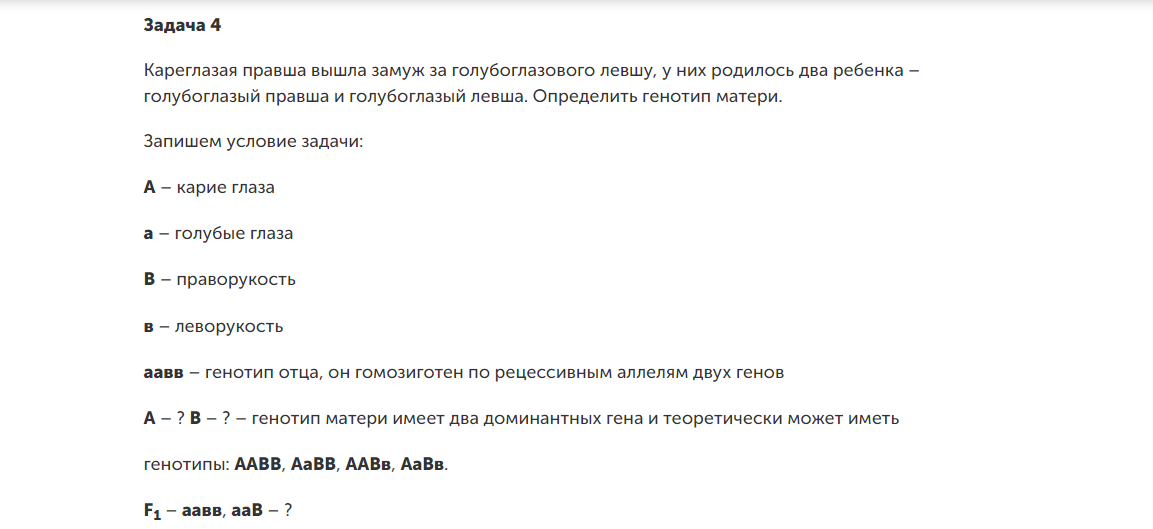Click the line "Запишем условие задачи:"
This screenshot has width=1153, height=529.
[254, 141]
